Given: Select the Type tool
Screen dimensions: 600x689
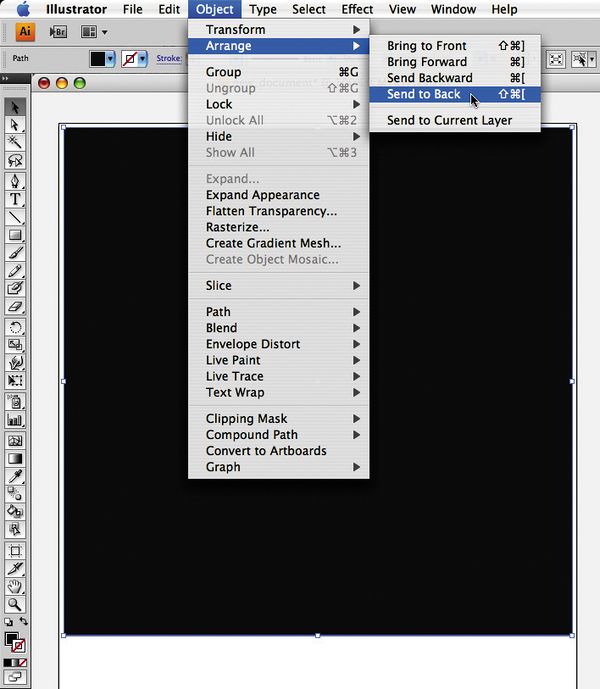Looking at the screenshot, I should pos(16,199).
